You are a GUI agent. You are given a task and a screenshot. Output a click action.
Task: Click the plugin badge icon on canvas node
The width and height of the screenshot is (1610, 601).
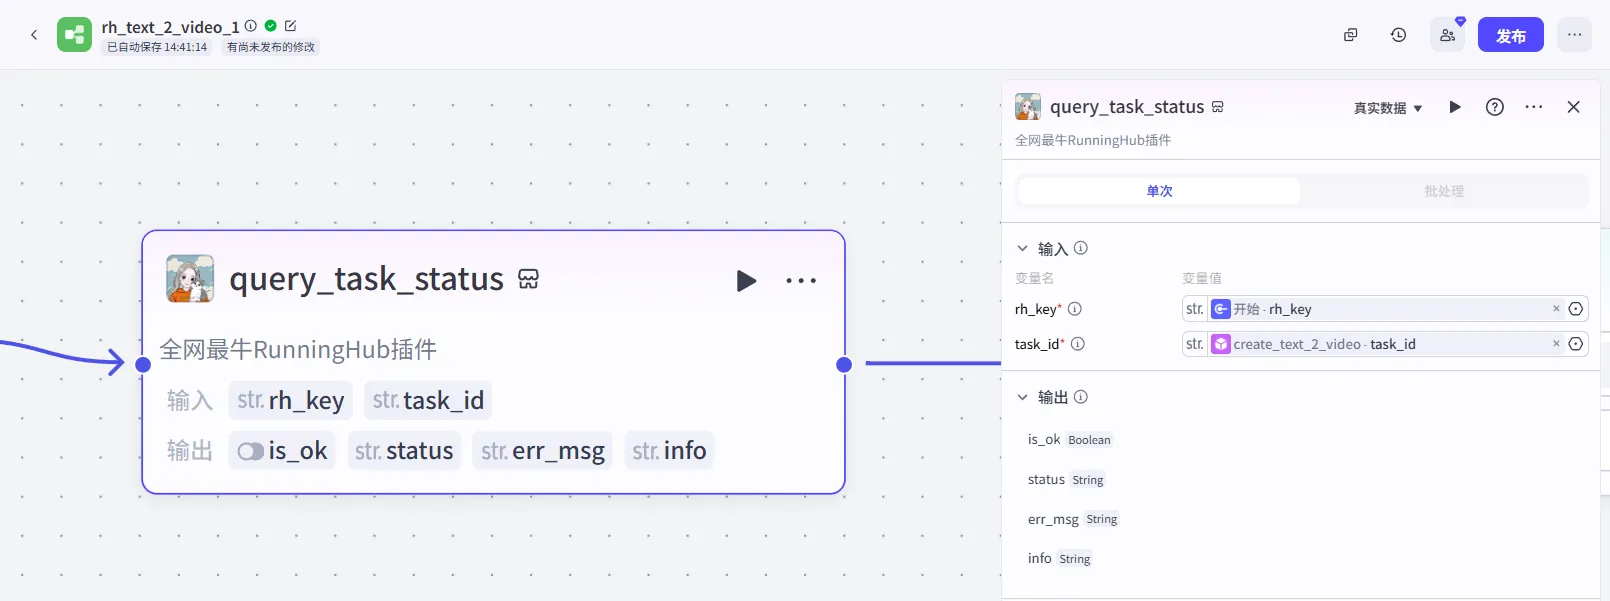point(529,279)
